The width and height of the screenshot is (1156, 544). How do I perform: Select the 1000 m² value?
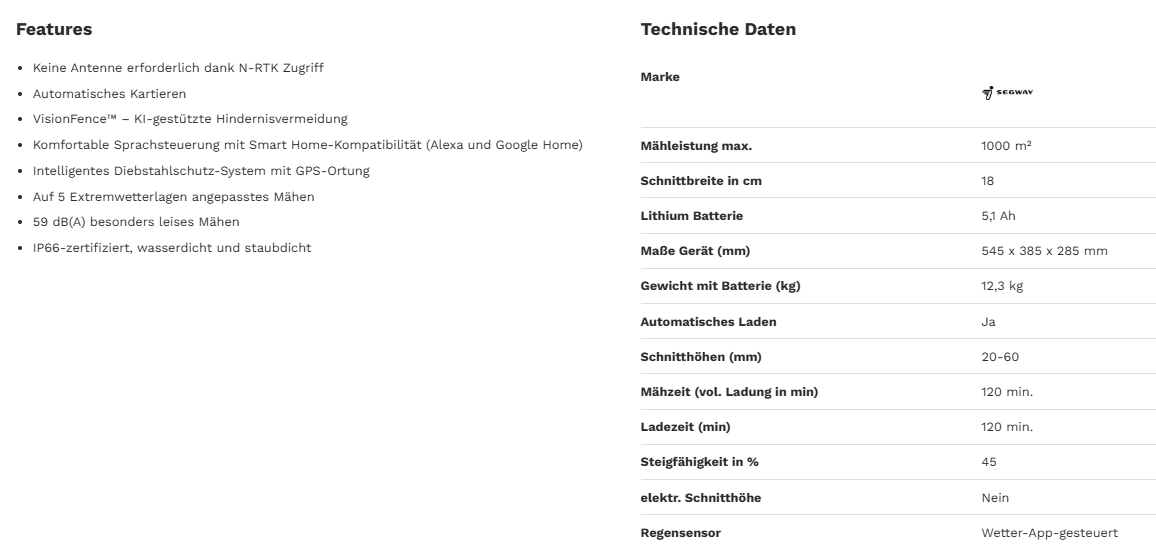tap(1006, 146)
